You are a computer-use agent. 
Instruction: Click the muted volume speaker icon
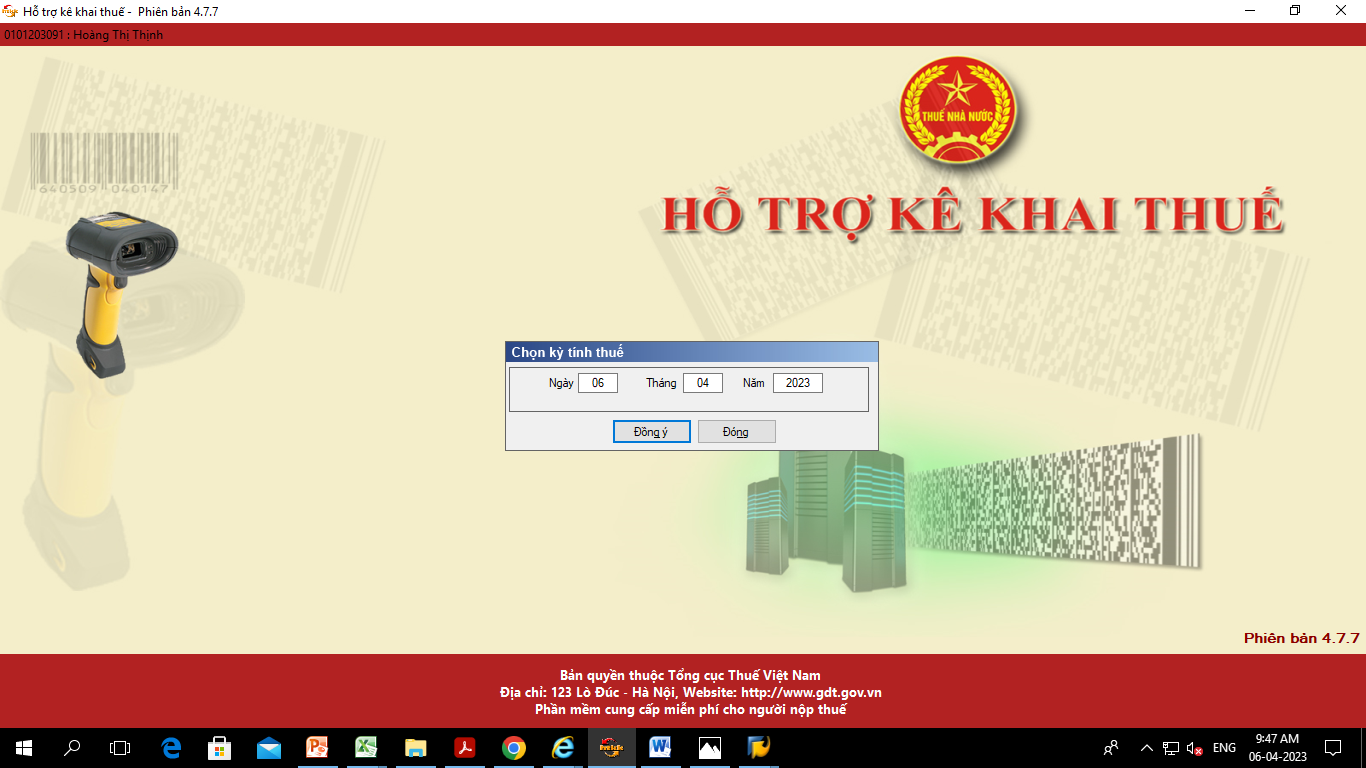click(1195, 747)
